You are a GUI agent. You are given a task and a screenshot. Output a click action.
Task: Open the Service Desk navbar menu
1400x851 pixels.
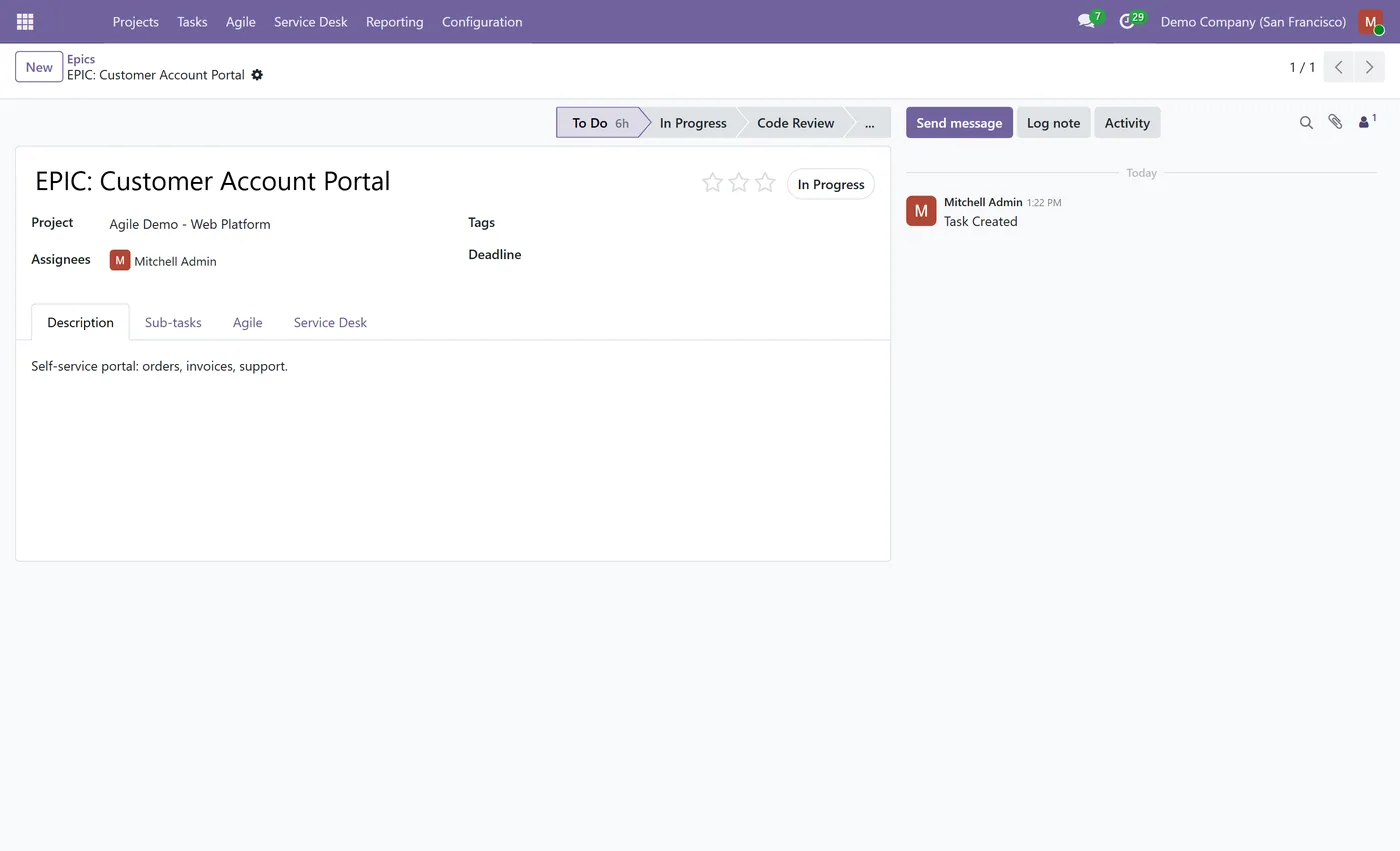pos(311,22)
